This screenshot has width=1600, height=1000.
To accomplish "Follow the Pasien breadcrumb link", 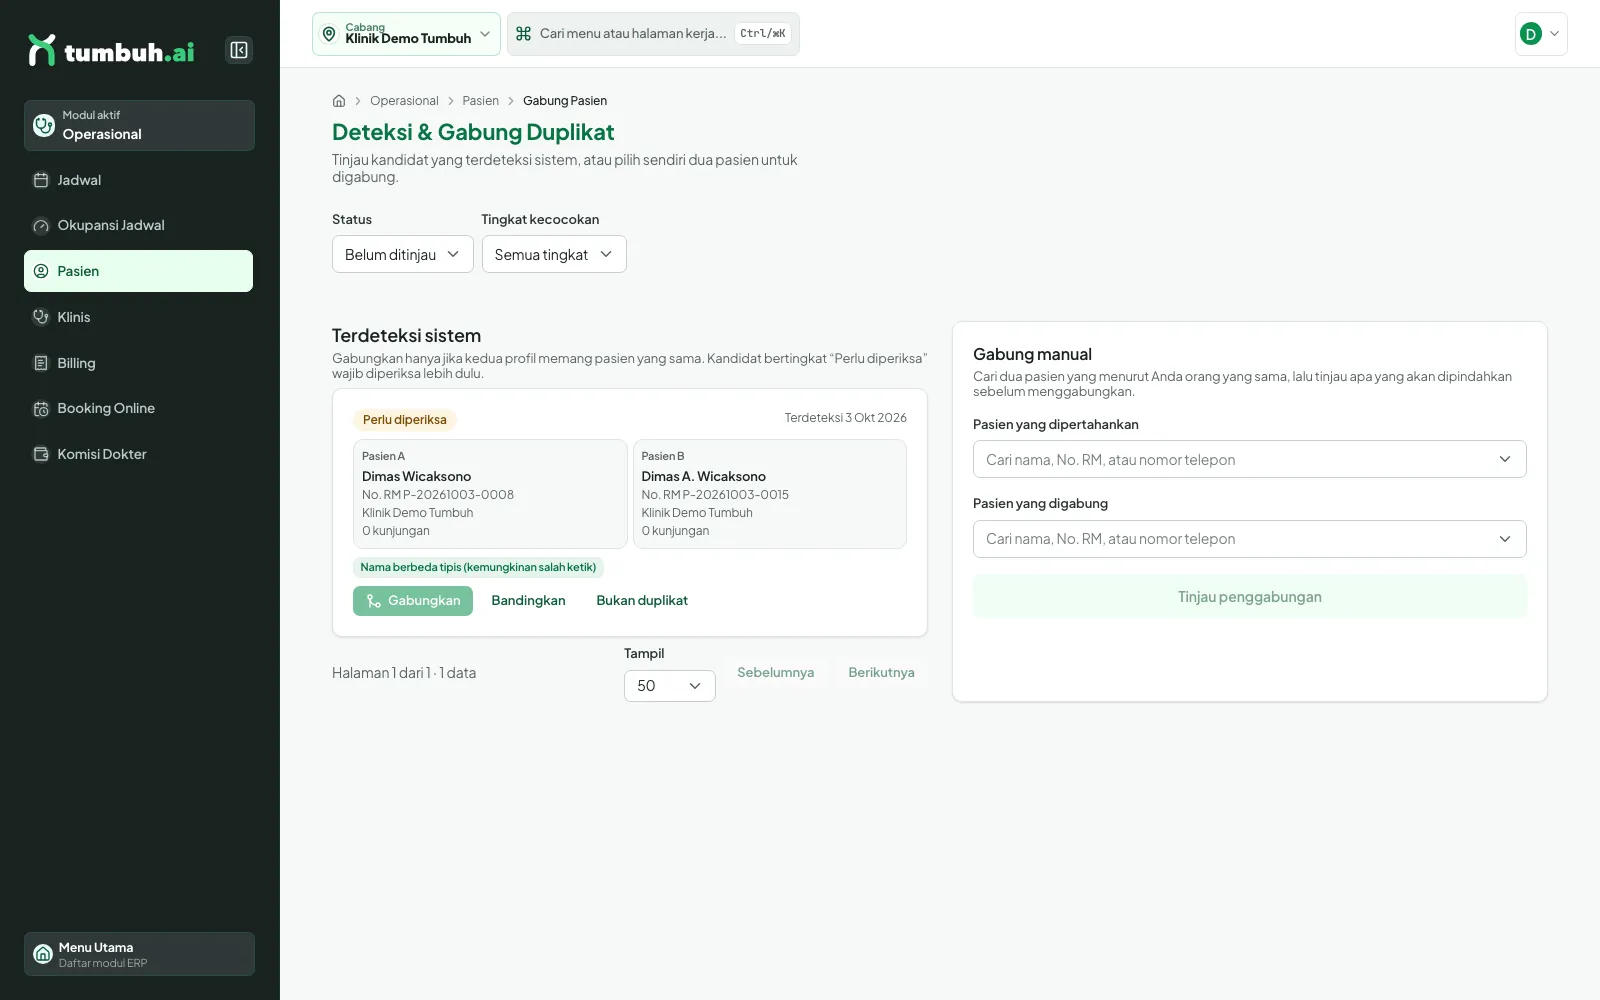I will click(480, 101).
